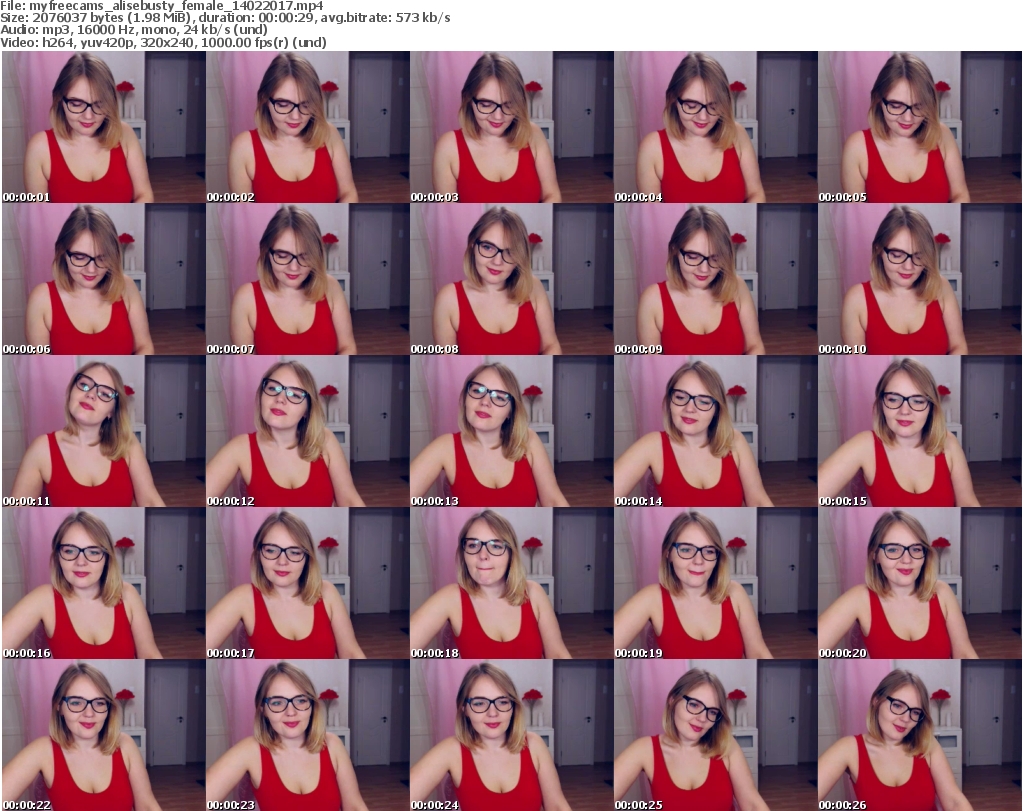This screenshot has width=1024, height=811.
Task: Click the Size and duration info line
Action: 225,18
